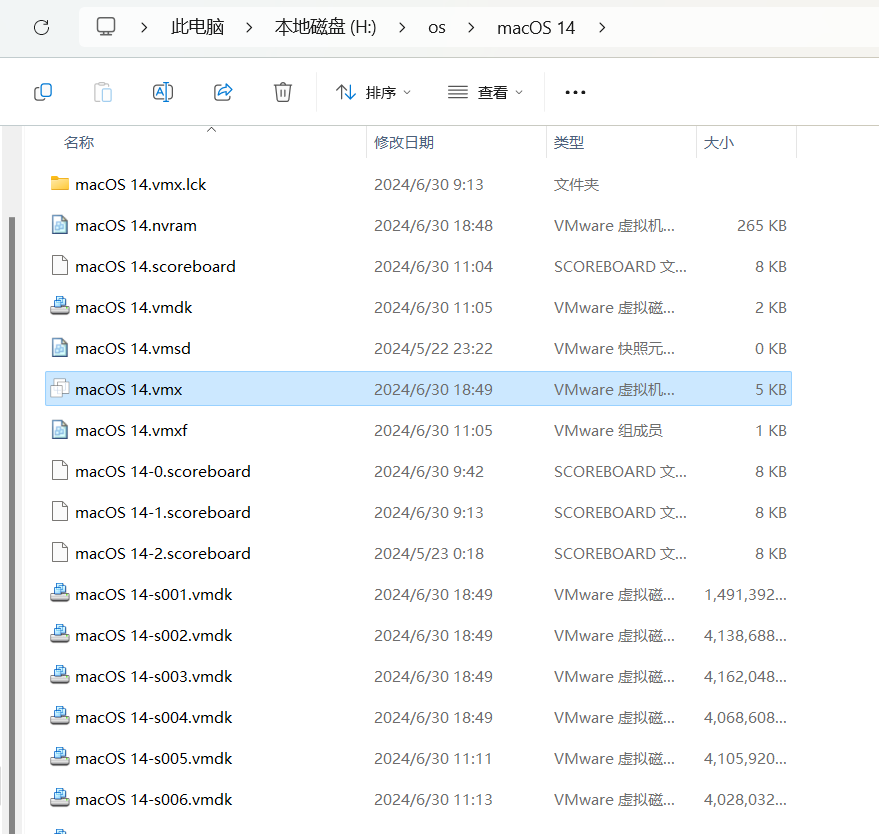Sort by 修改日期 column header
The height and width of the screenshot is (834, 879).
point(404,142)
